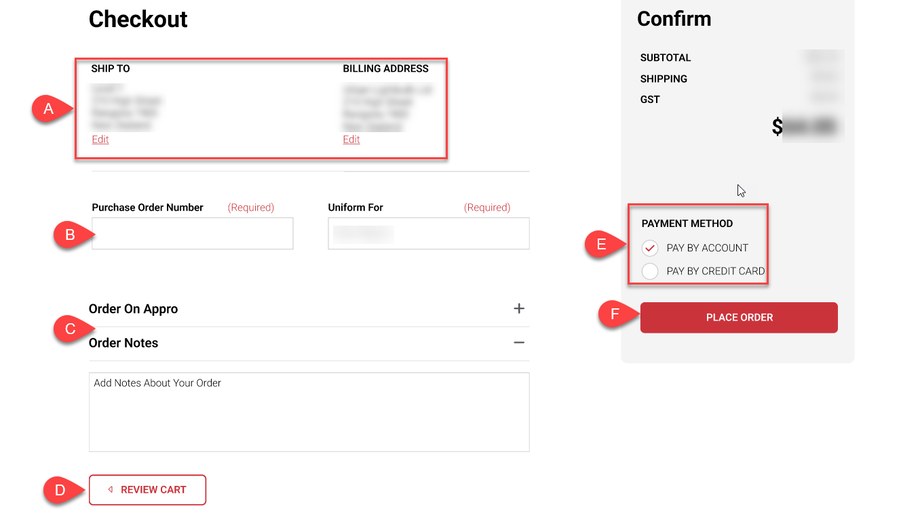Edit the Ship To address
The width and height of the screenshot is (920, 515).
(100, 140)
